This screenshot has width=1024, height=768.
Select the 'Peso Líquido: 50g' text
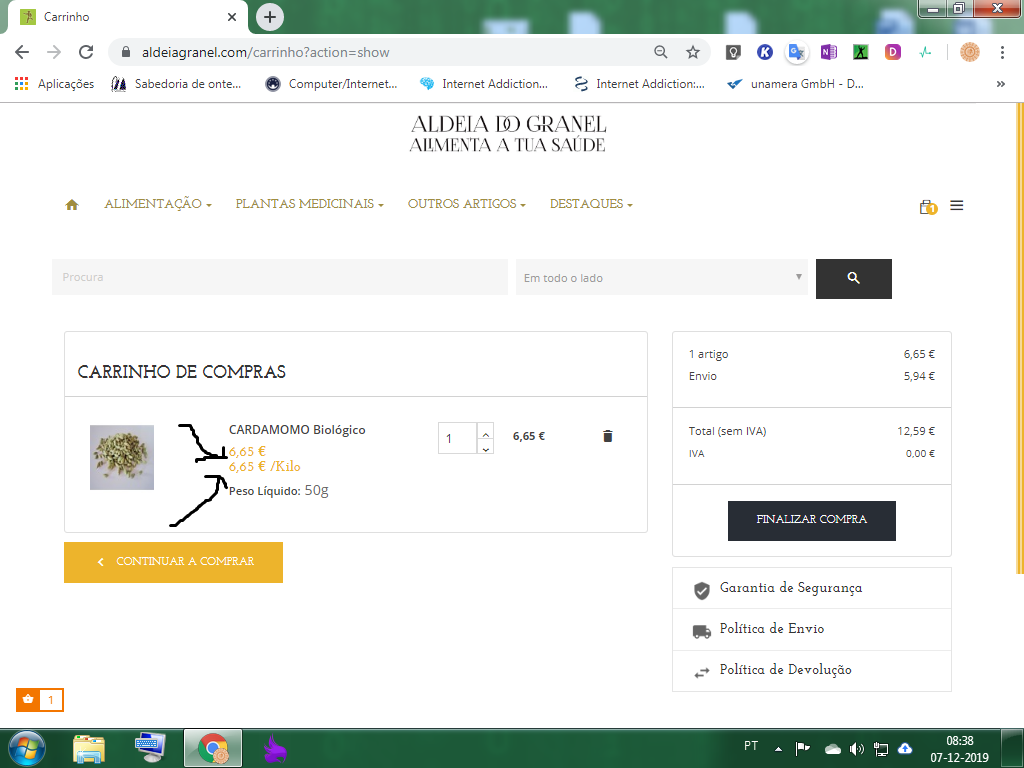[279, 490]
